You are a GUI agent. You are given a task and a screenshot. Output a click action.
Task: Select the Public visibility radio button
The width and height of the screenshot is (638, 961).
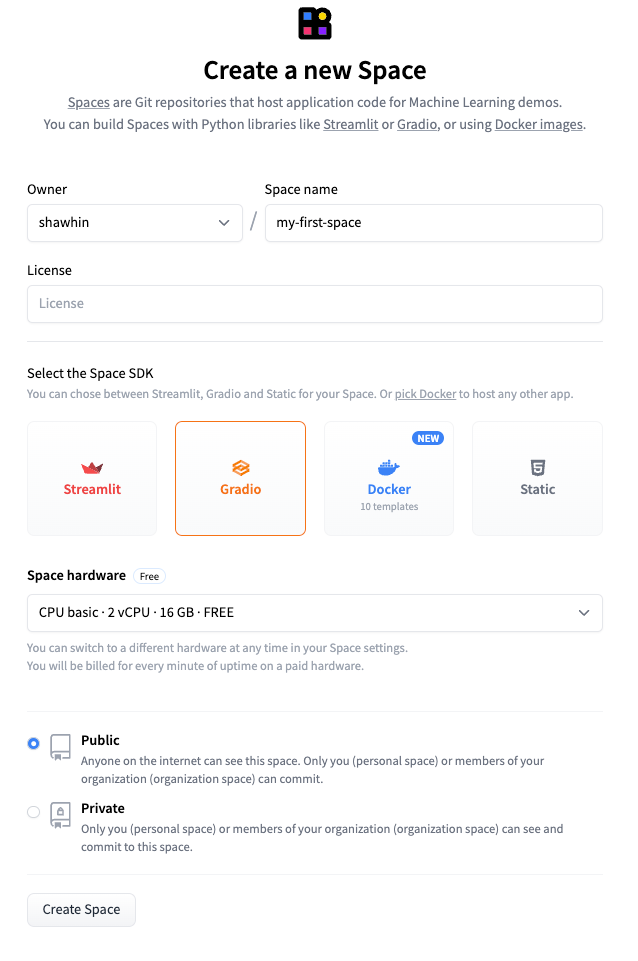coord(34,743)
